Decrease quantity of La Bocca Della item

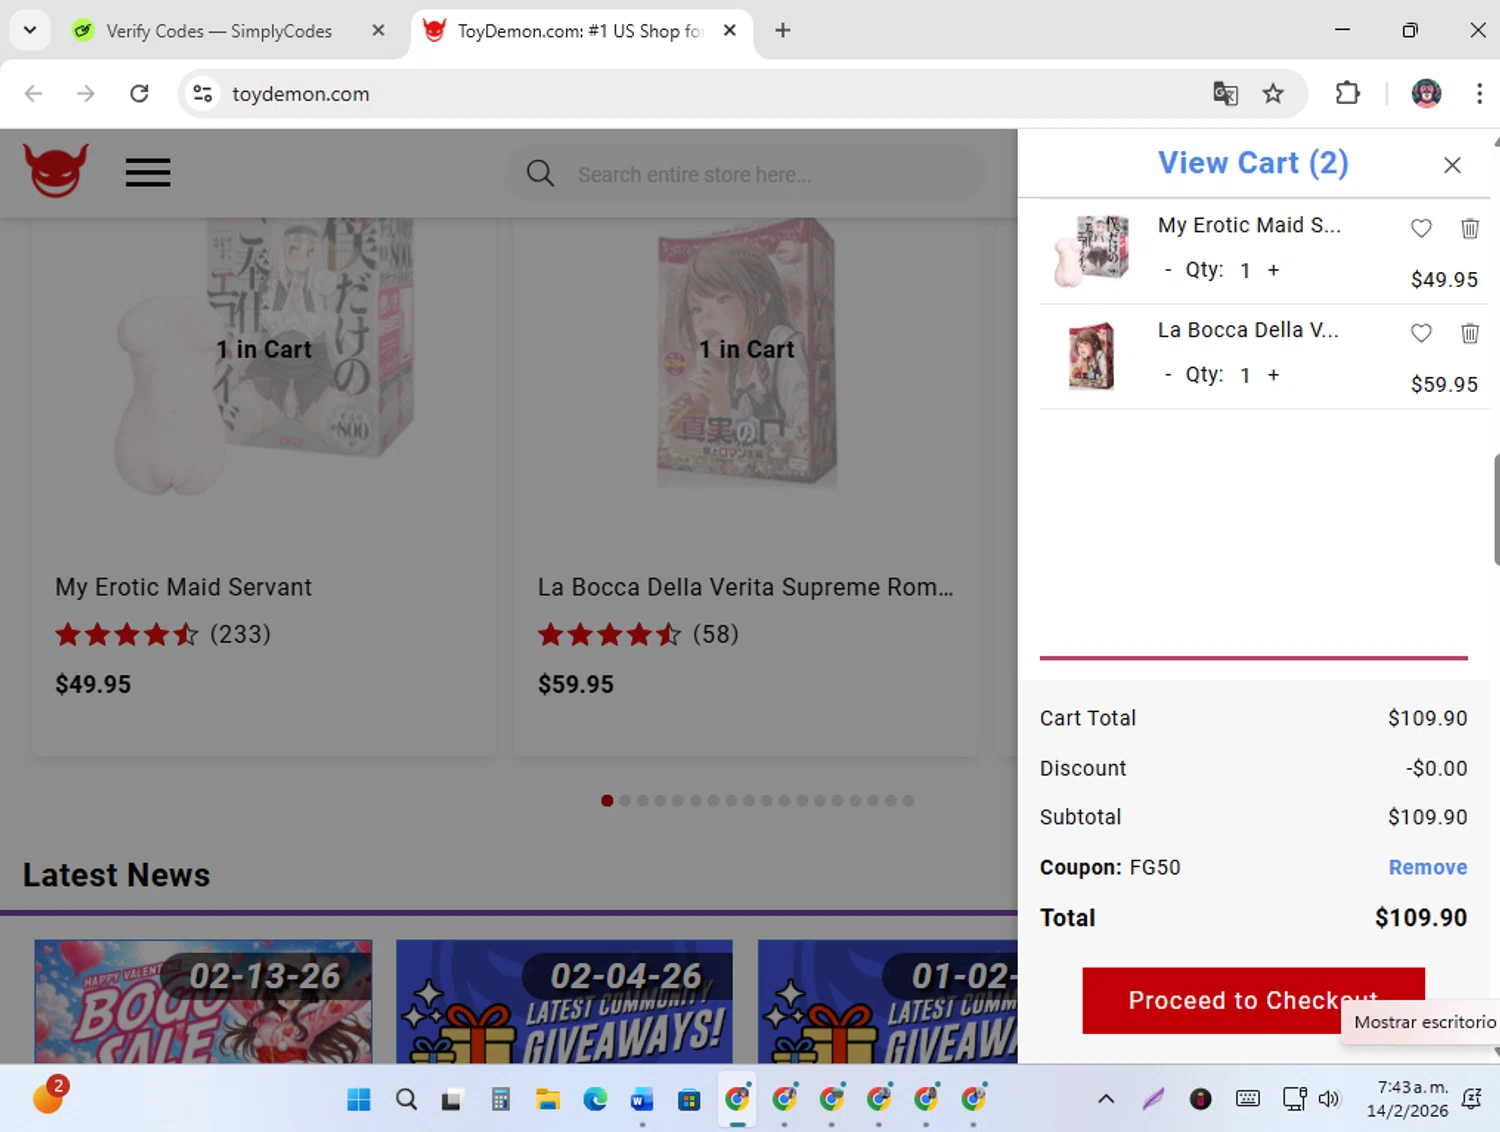1167,375
